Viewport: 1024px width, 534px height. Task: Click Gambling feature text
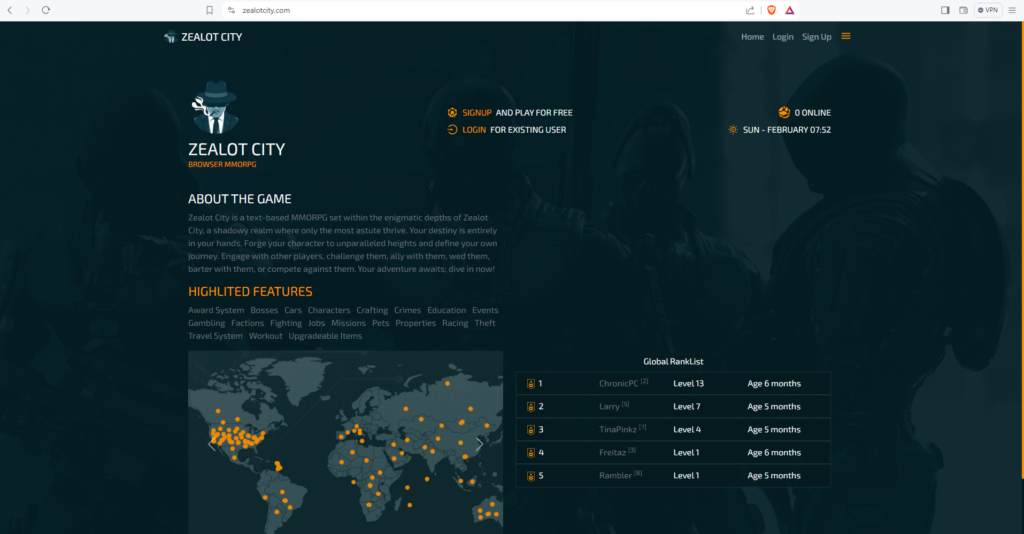[206, 323]
